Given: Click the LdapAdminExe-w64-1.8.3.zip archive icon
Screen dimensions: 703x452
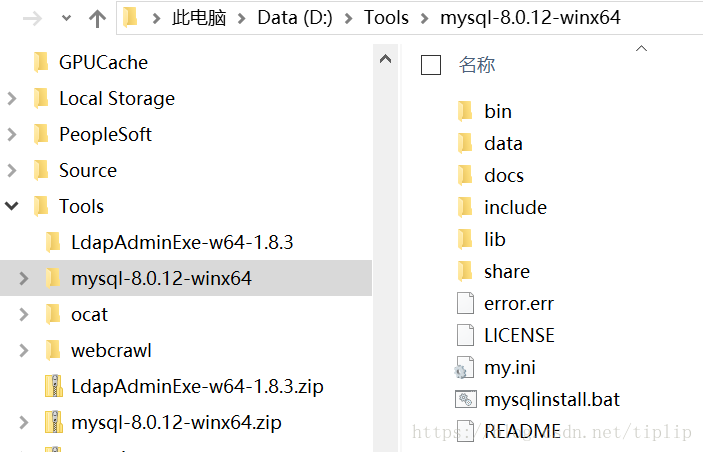Looking at the screenshot, I should (x=53, y=387).
